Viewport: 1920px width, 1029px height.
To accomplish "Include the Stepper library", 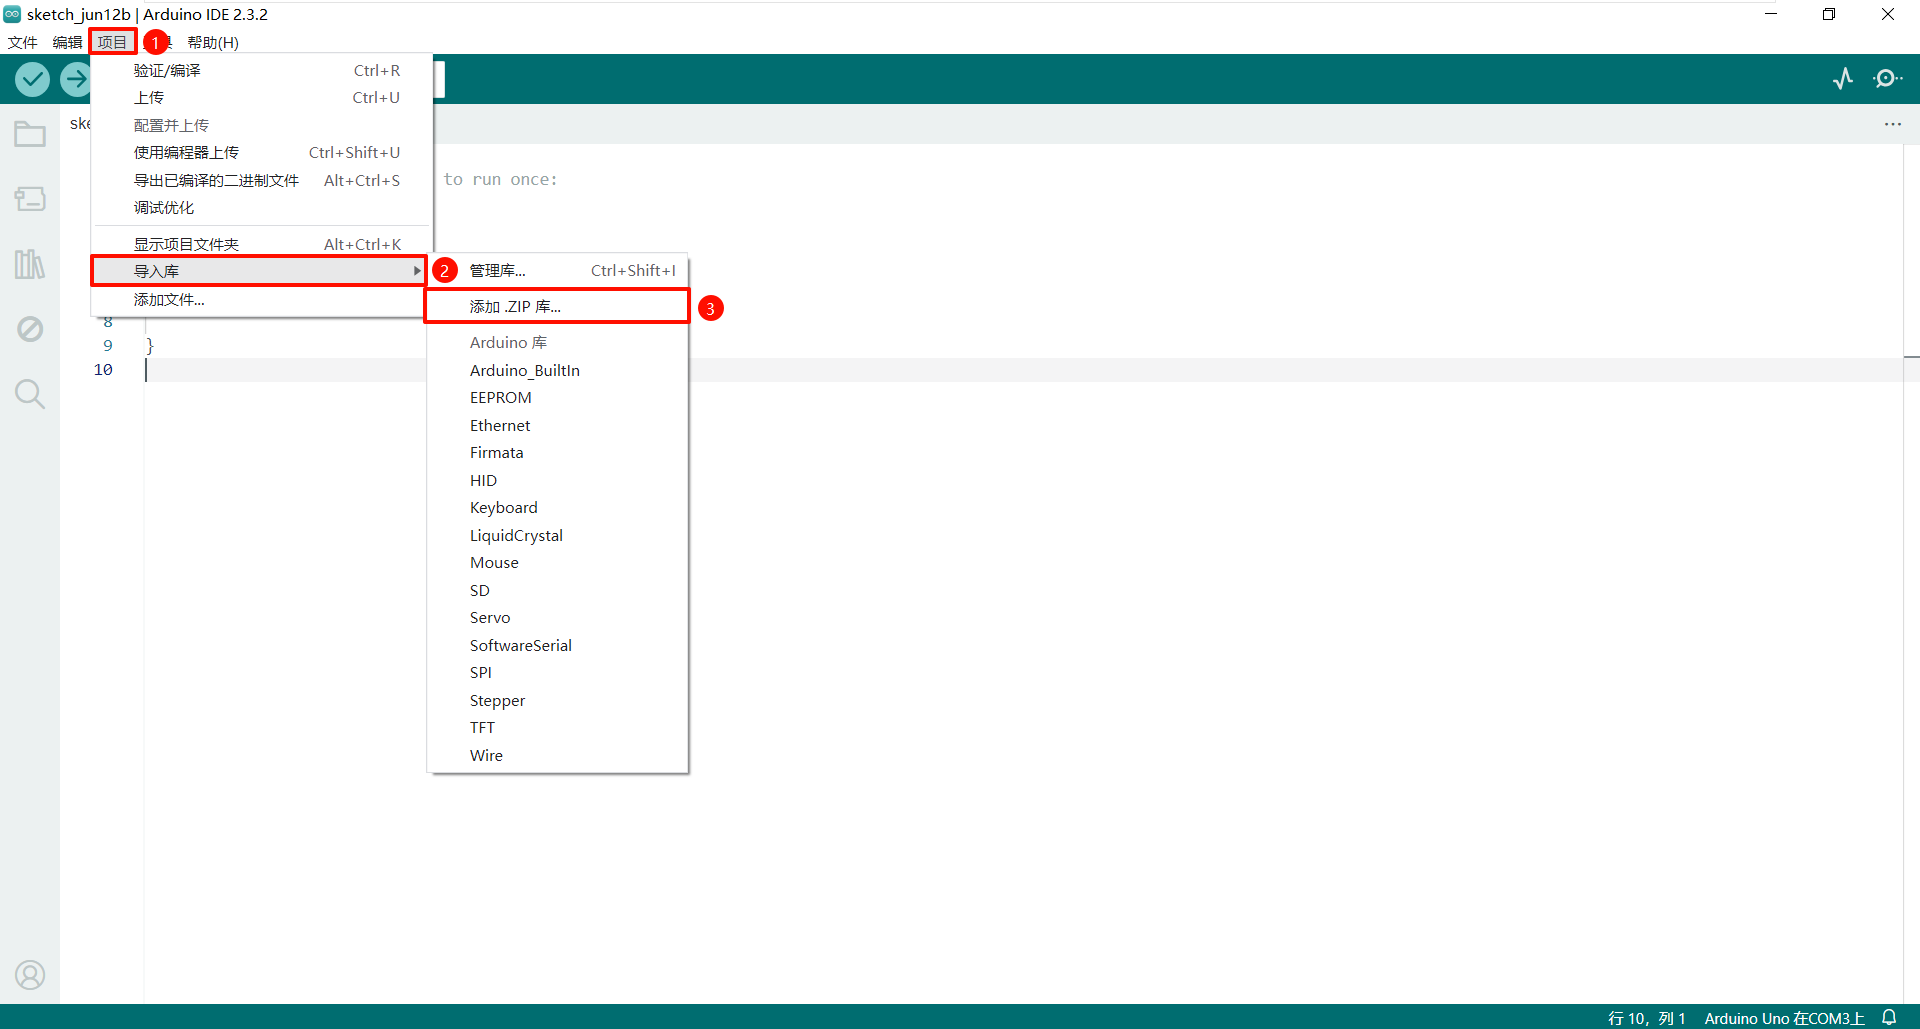I will (x=558, y=700).
